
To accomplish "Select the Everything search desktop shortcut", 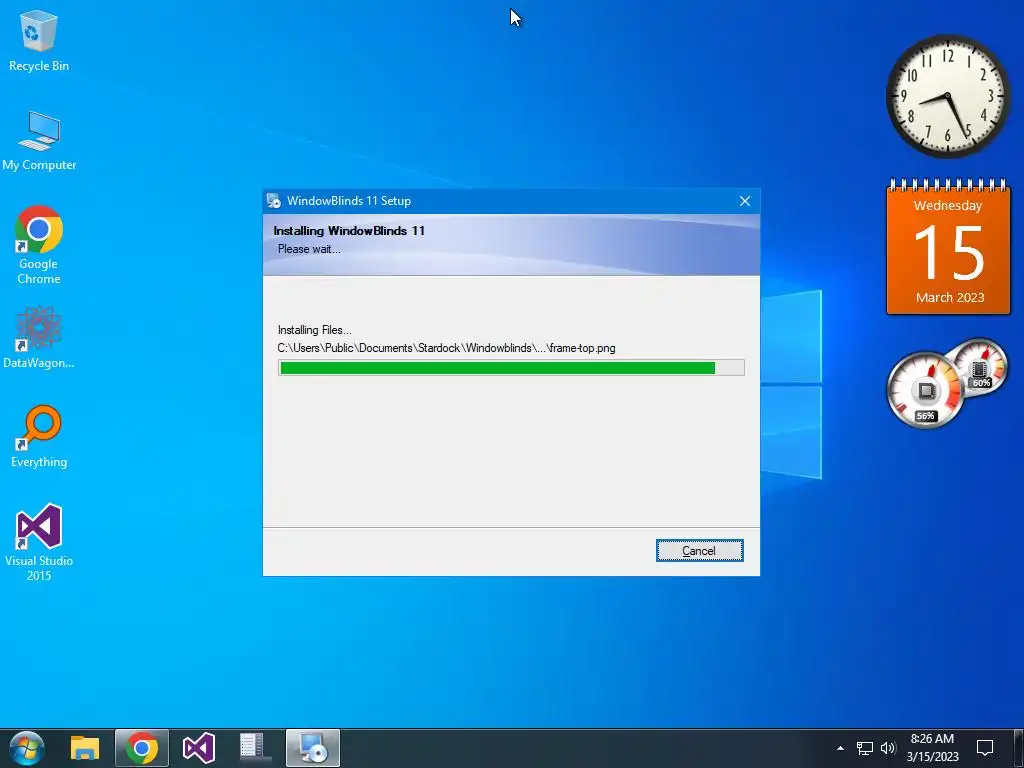I will click(x=39, y=436).
